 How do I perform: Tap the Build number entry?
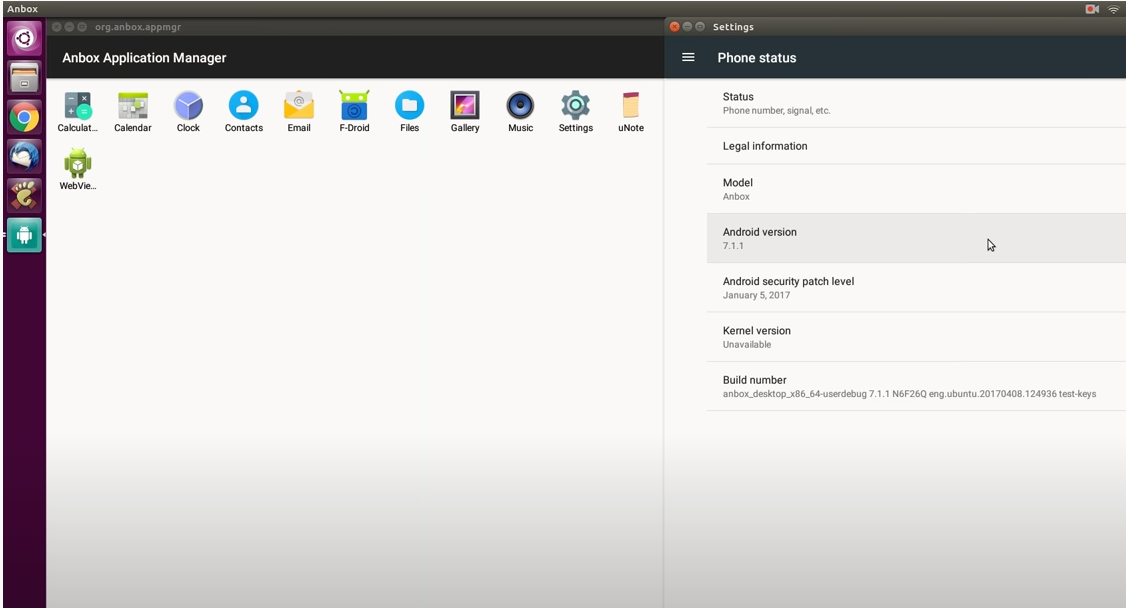coord(915,386)
